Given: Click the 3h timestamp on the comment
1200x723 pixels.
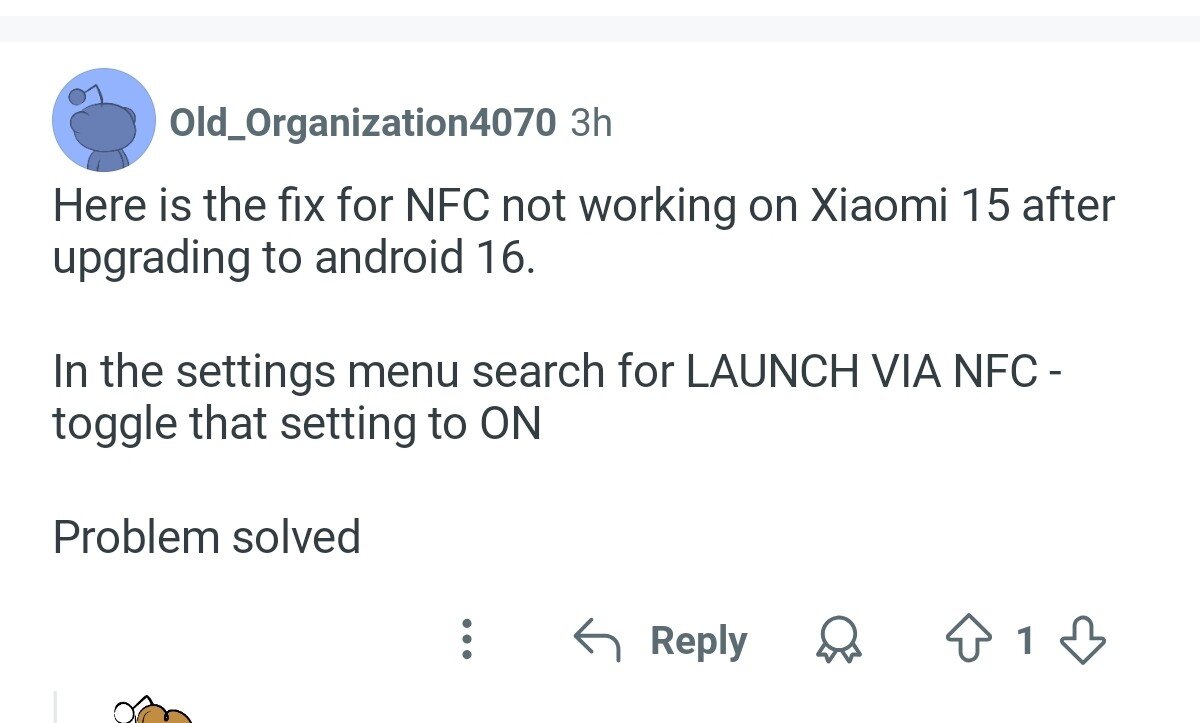Looking at the screenshot, I should [x=590, y=123].
